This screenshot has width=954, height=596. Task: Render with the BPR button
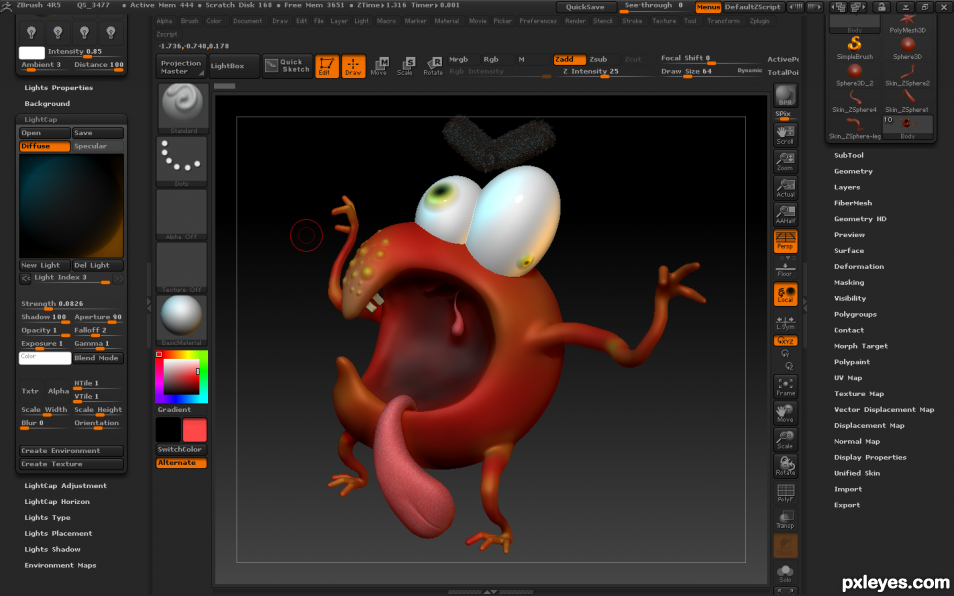pos(785,95)
